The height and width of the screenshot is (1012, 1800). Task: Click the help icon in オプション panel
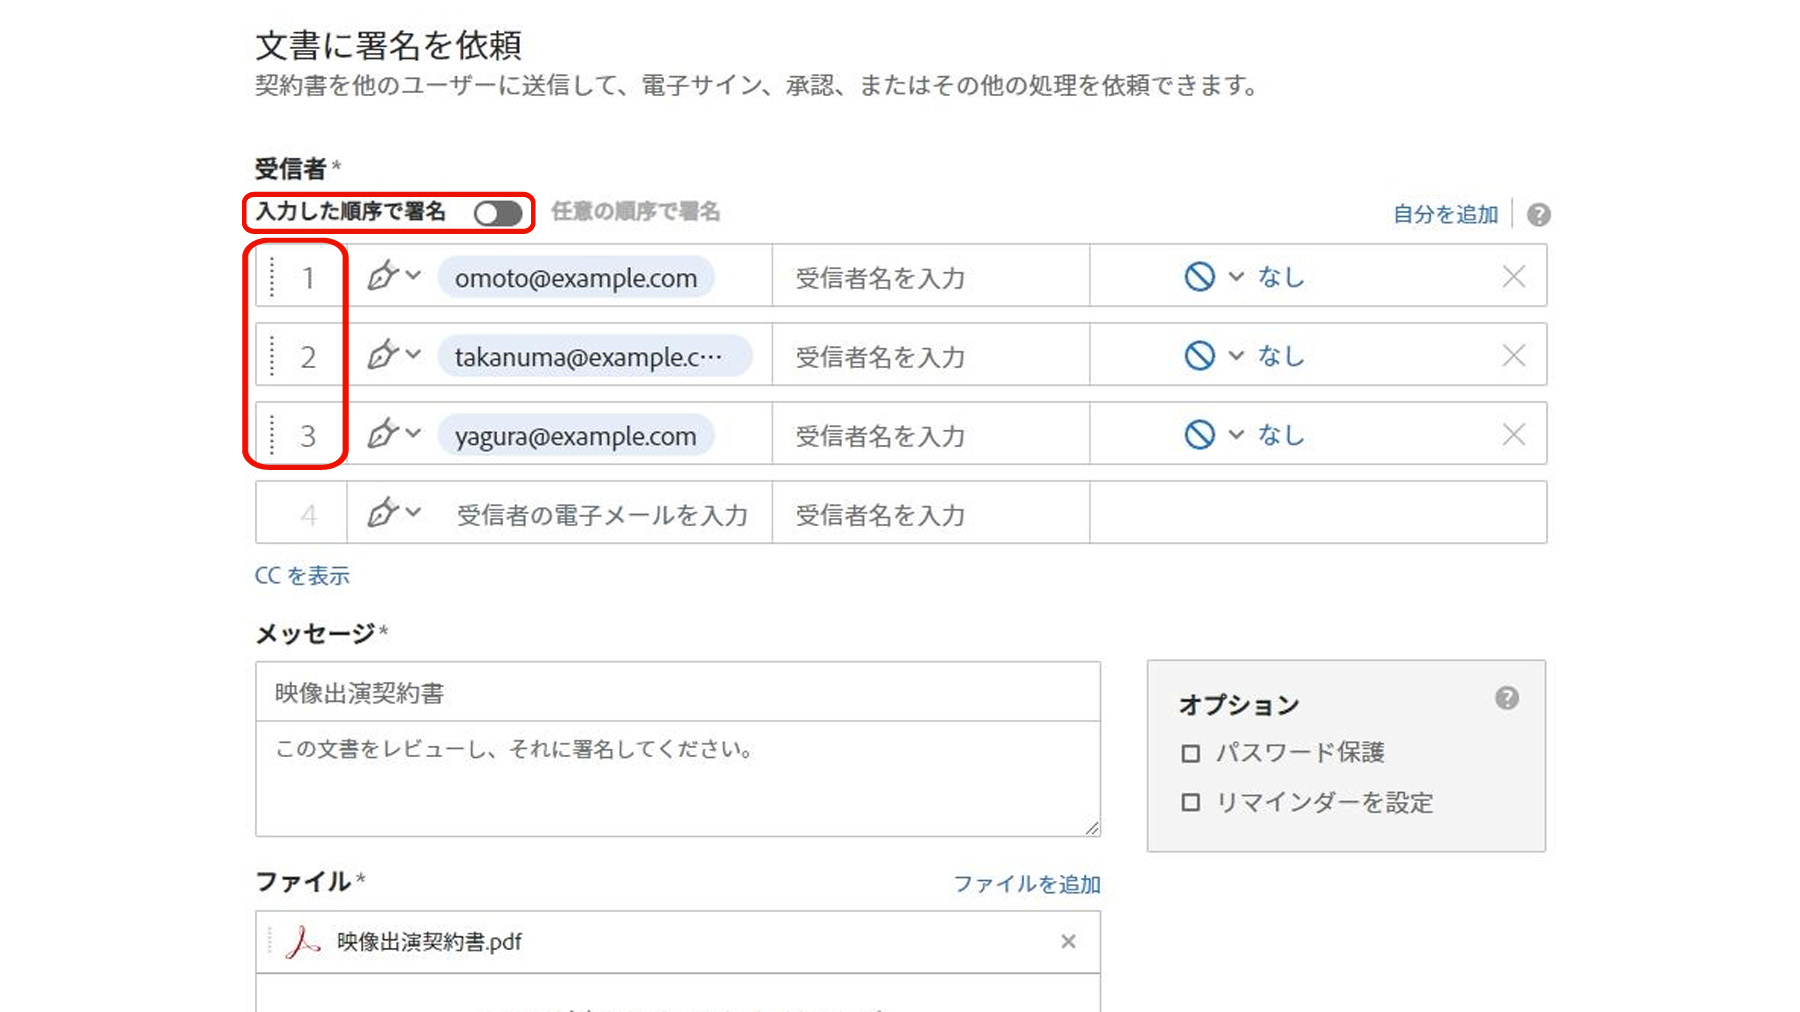tap(1507, 698)
